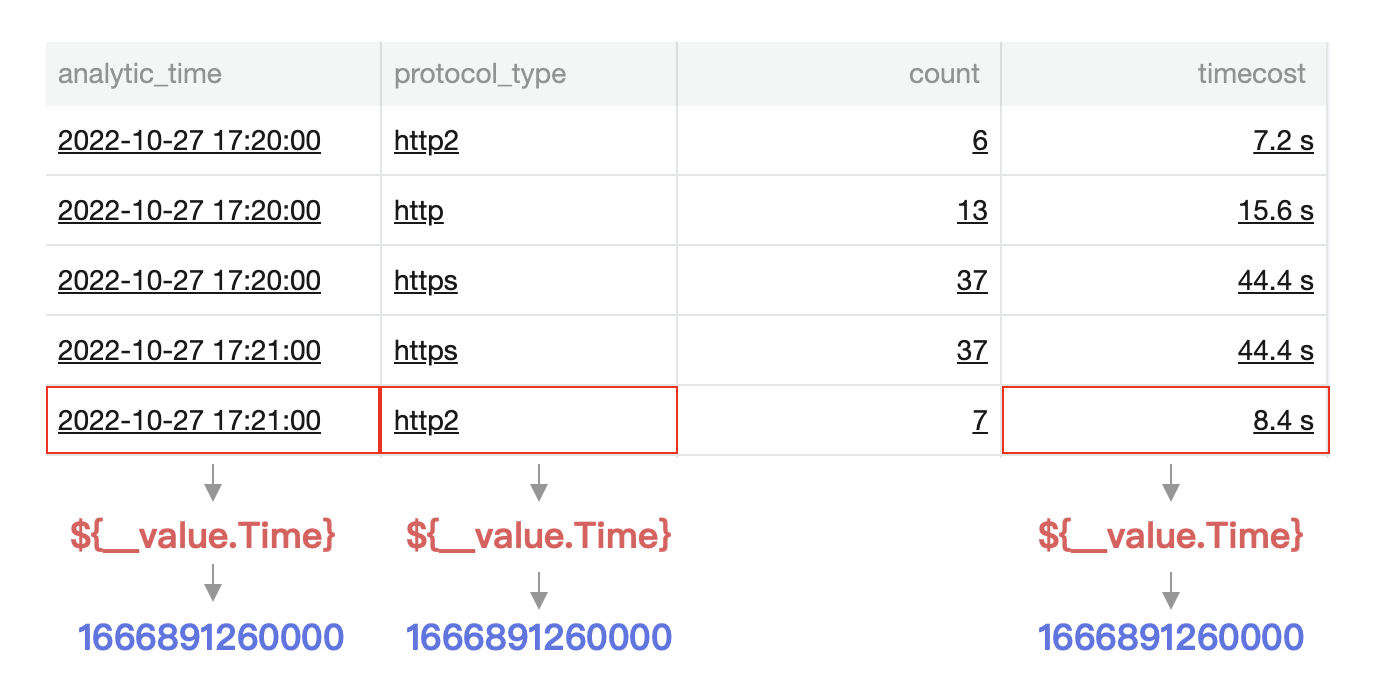The height and width of the screenshot is (698, 1374).
Task: Open the 15.6 s timecost link
Action: tap(1275, 211)
